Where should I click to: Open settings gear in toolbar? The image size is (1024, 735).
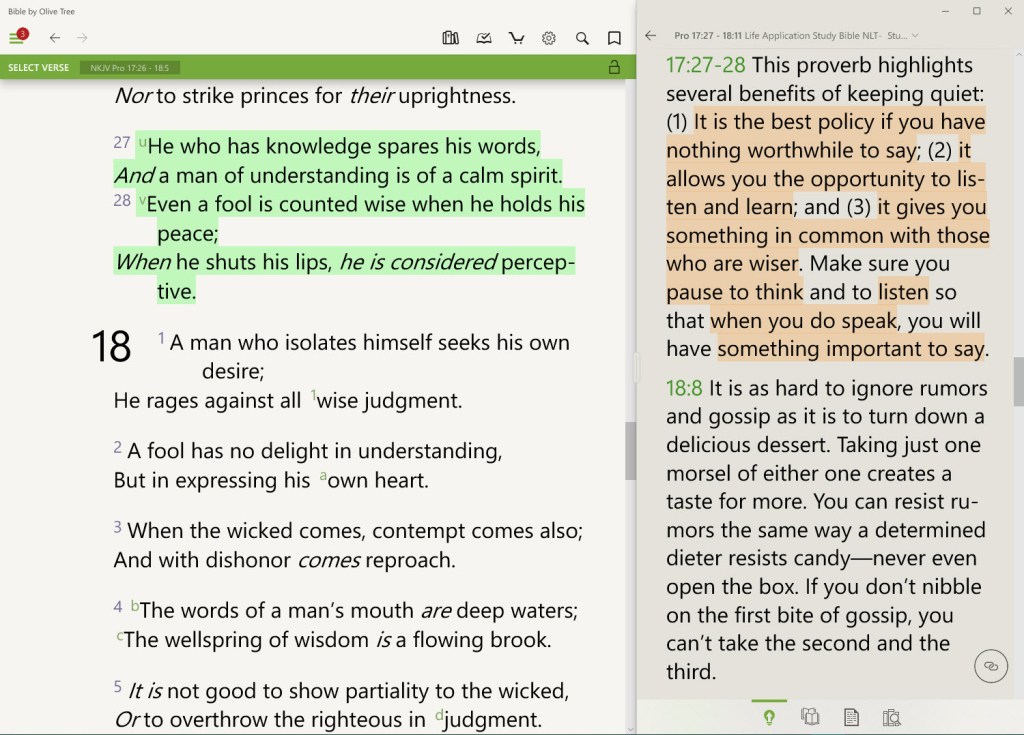(x=549, y=38)
